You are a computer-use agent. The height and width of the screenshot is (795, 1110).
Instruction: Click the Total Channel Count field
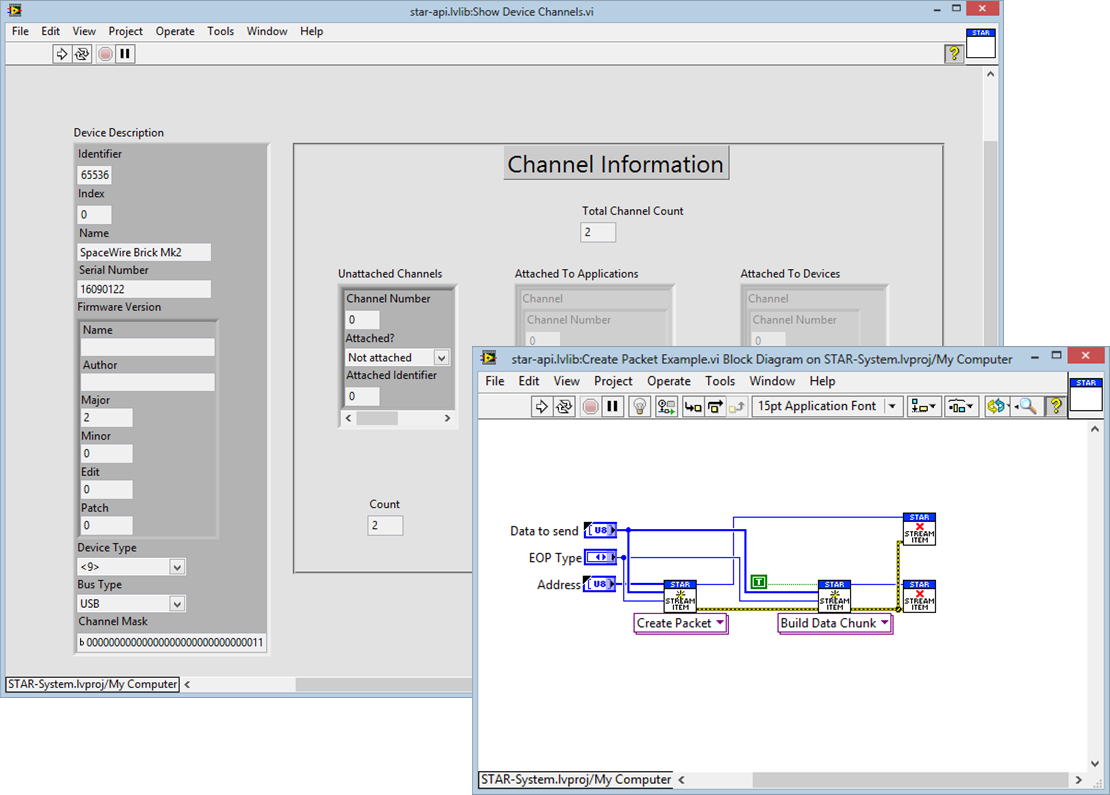click(x=598, y=232)
